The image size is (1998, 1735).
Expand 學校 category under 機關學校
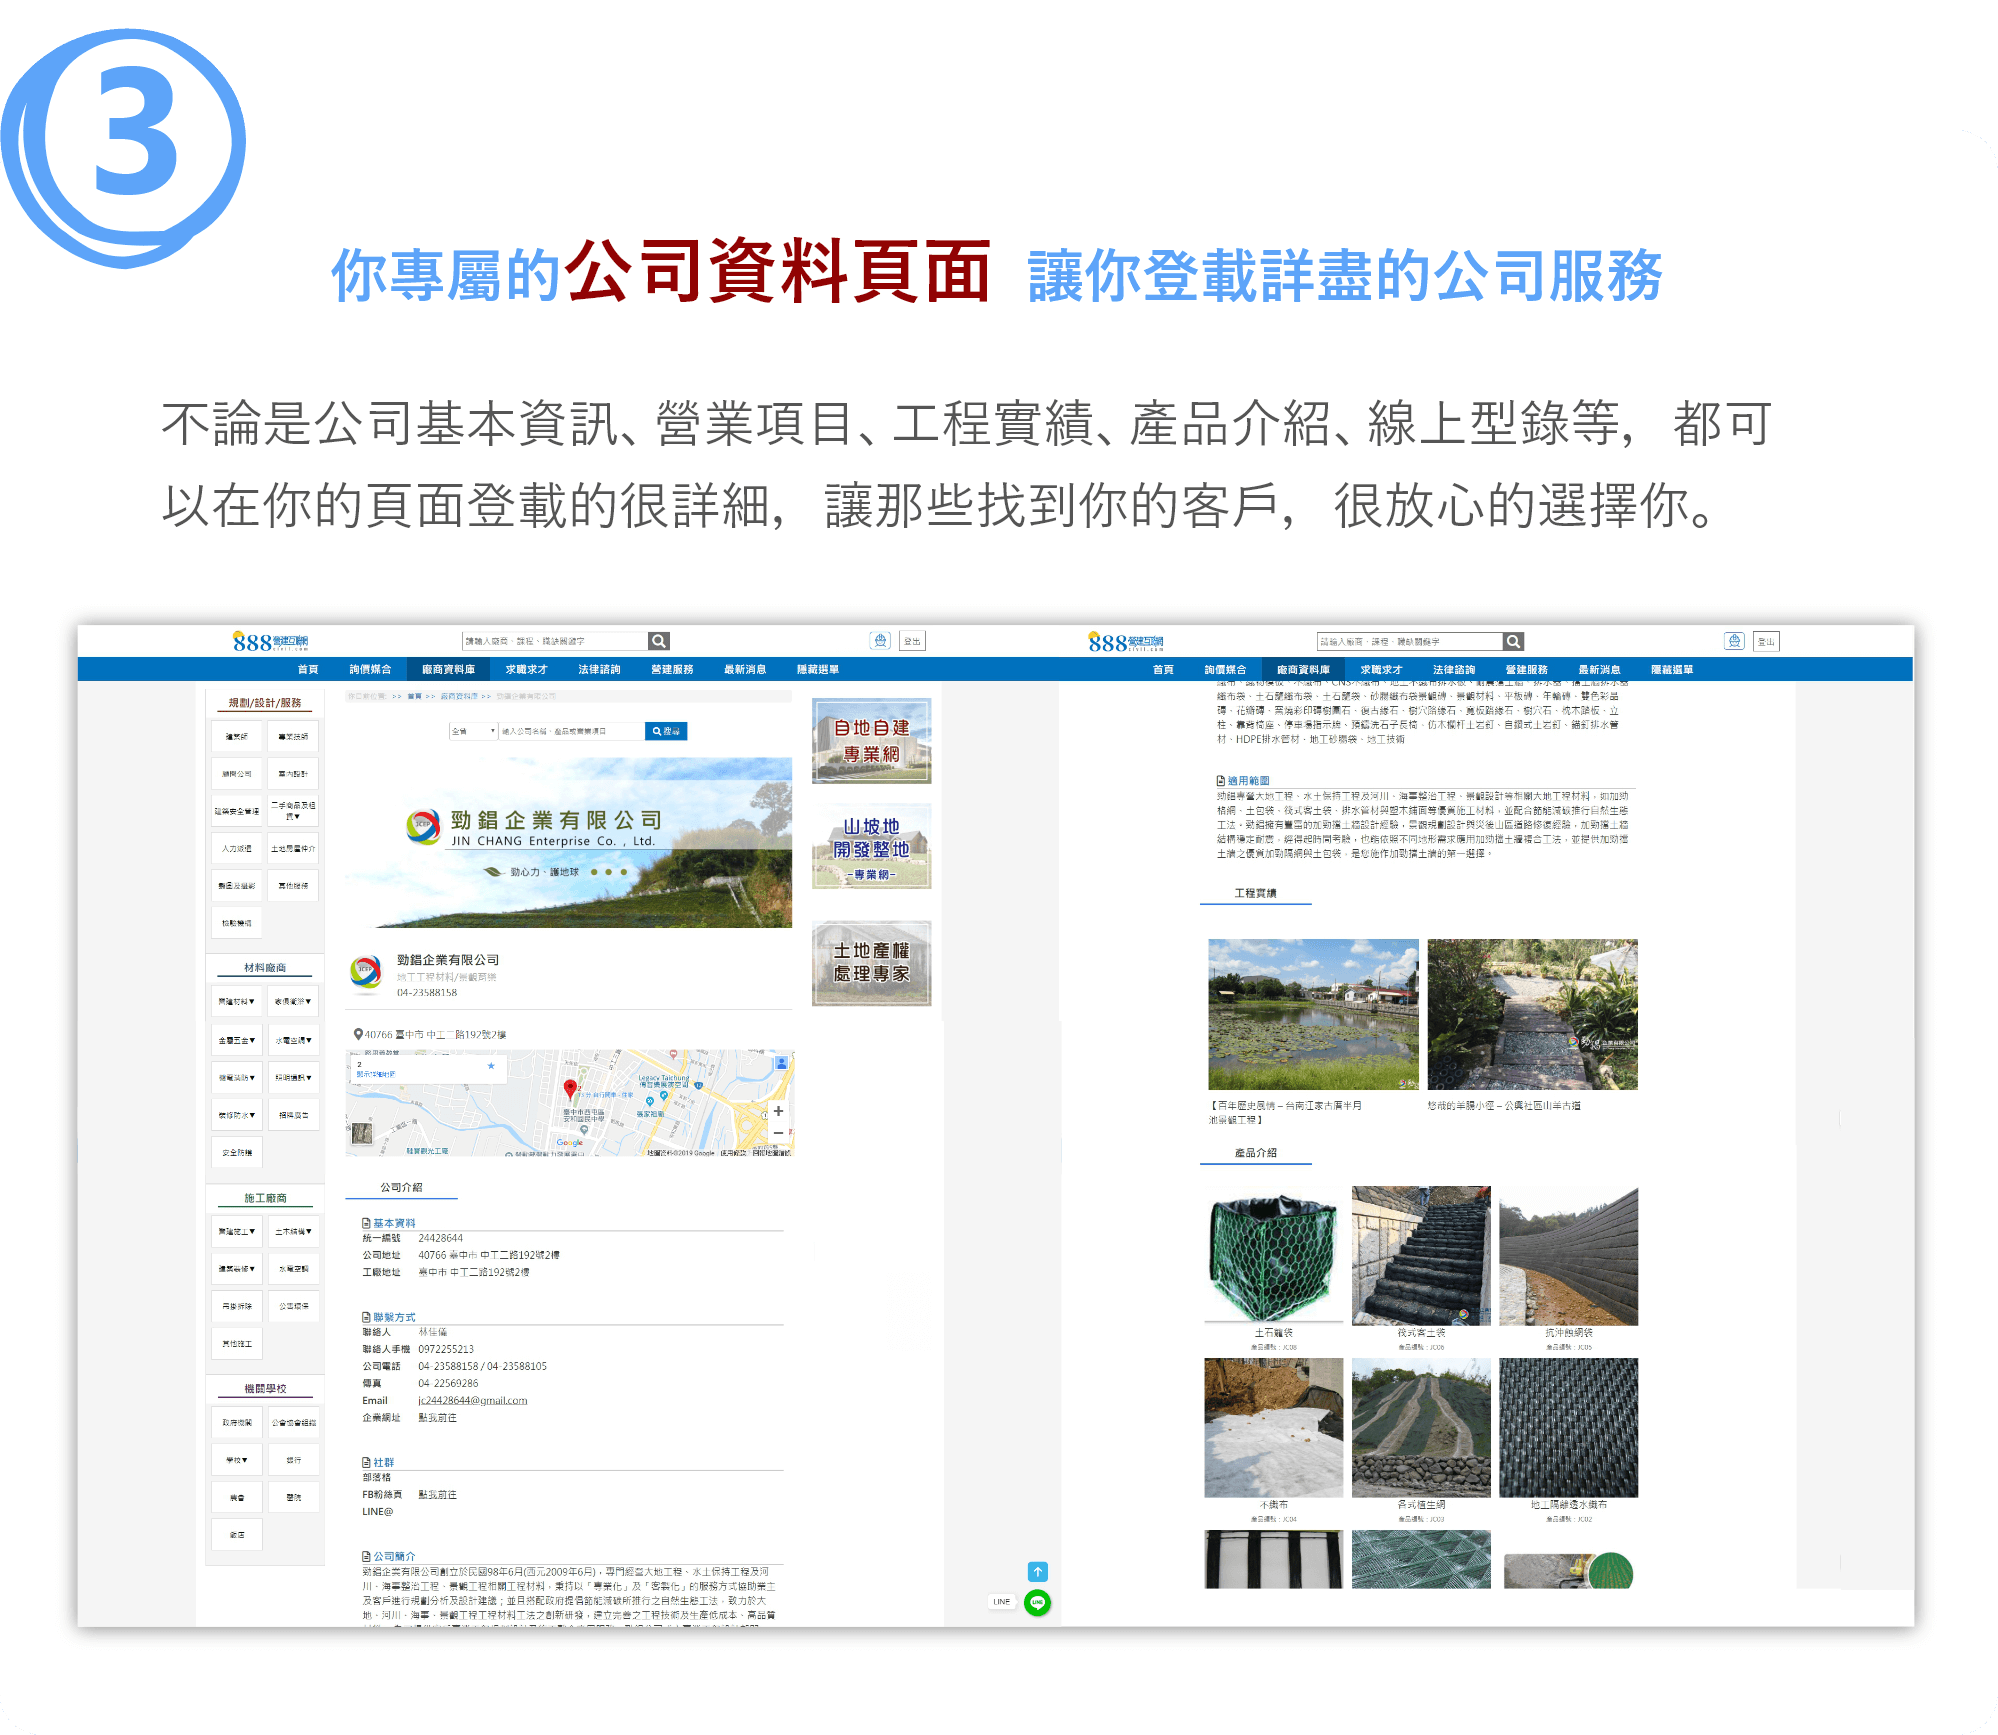(237, 1460)
